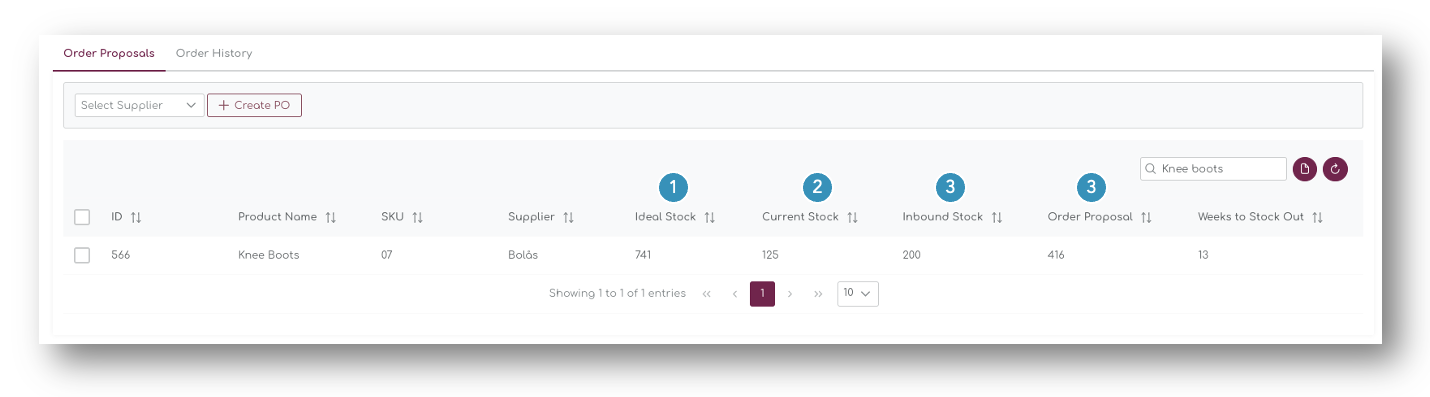Click the search field containing Knee boots
Viewport: 1430px width, 397px height.
click(x=1213, y=169)
